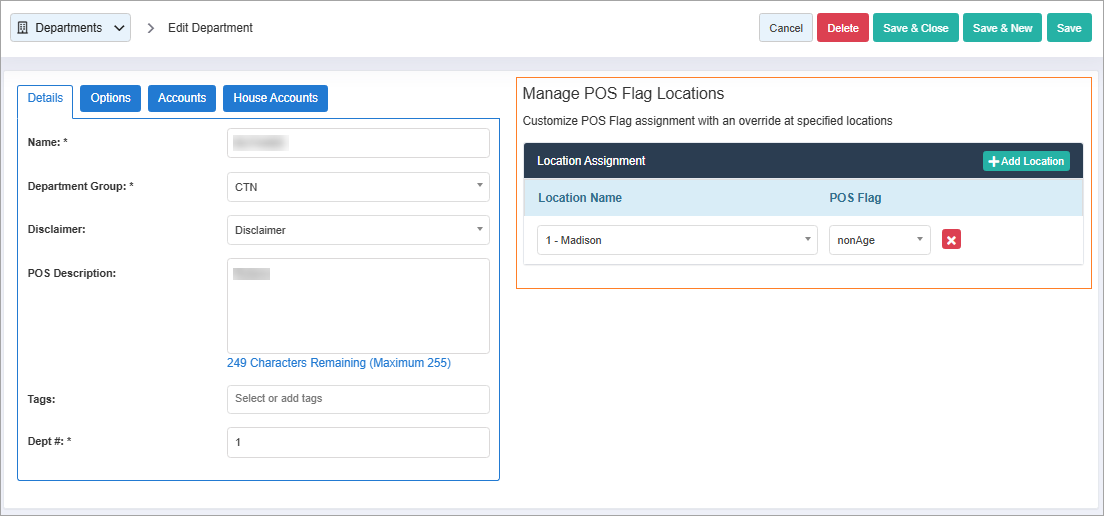The width and height of the screenshot is (1104, 516).
Task: Click into the Tags input field
Action: pyautogui.click(x=358, y=399)
